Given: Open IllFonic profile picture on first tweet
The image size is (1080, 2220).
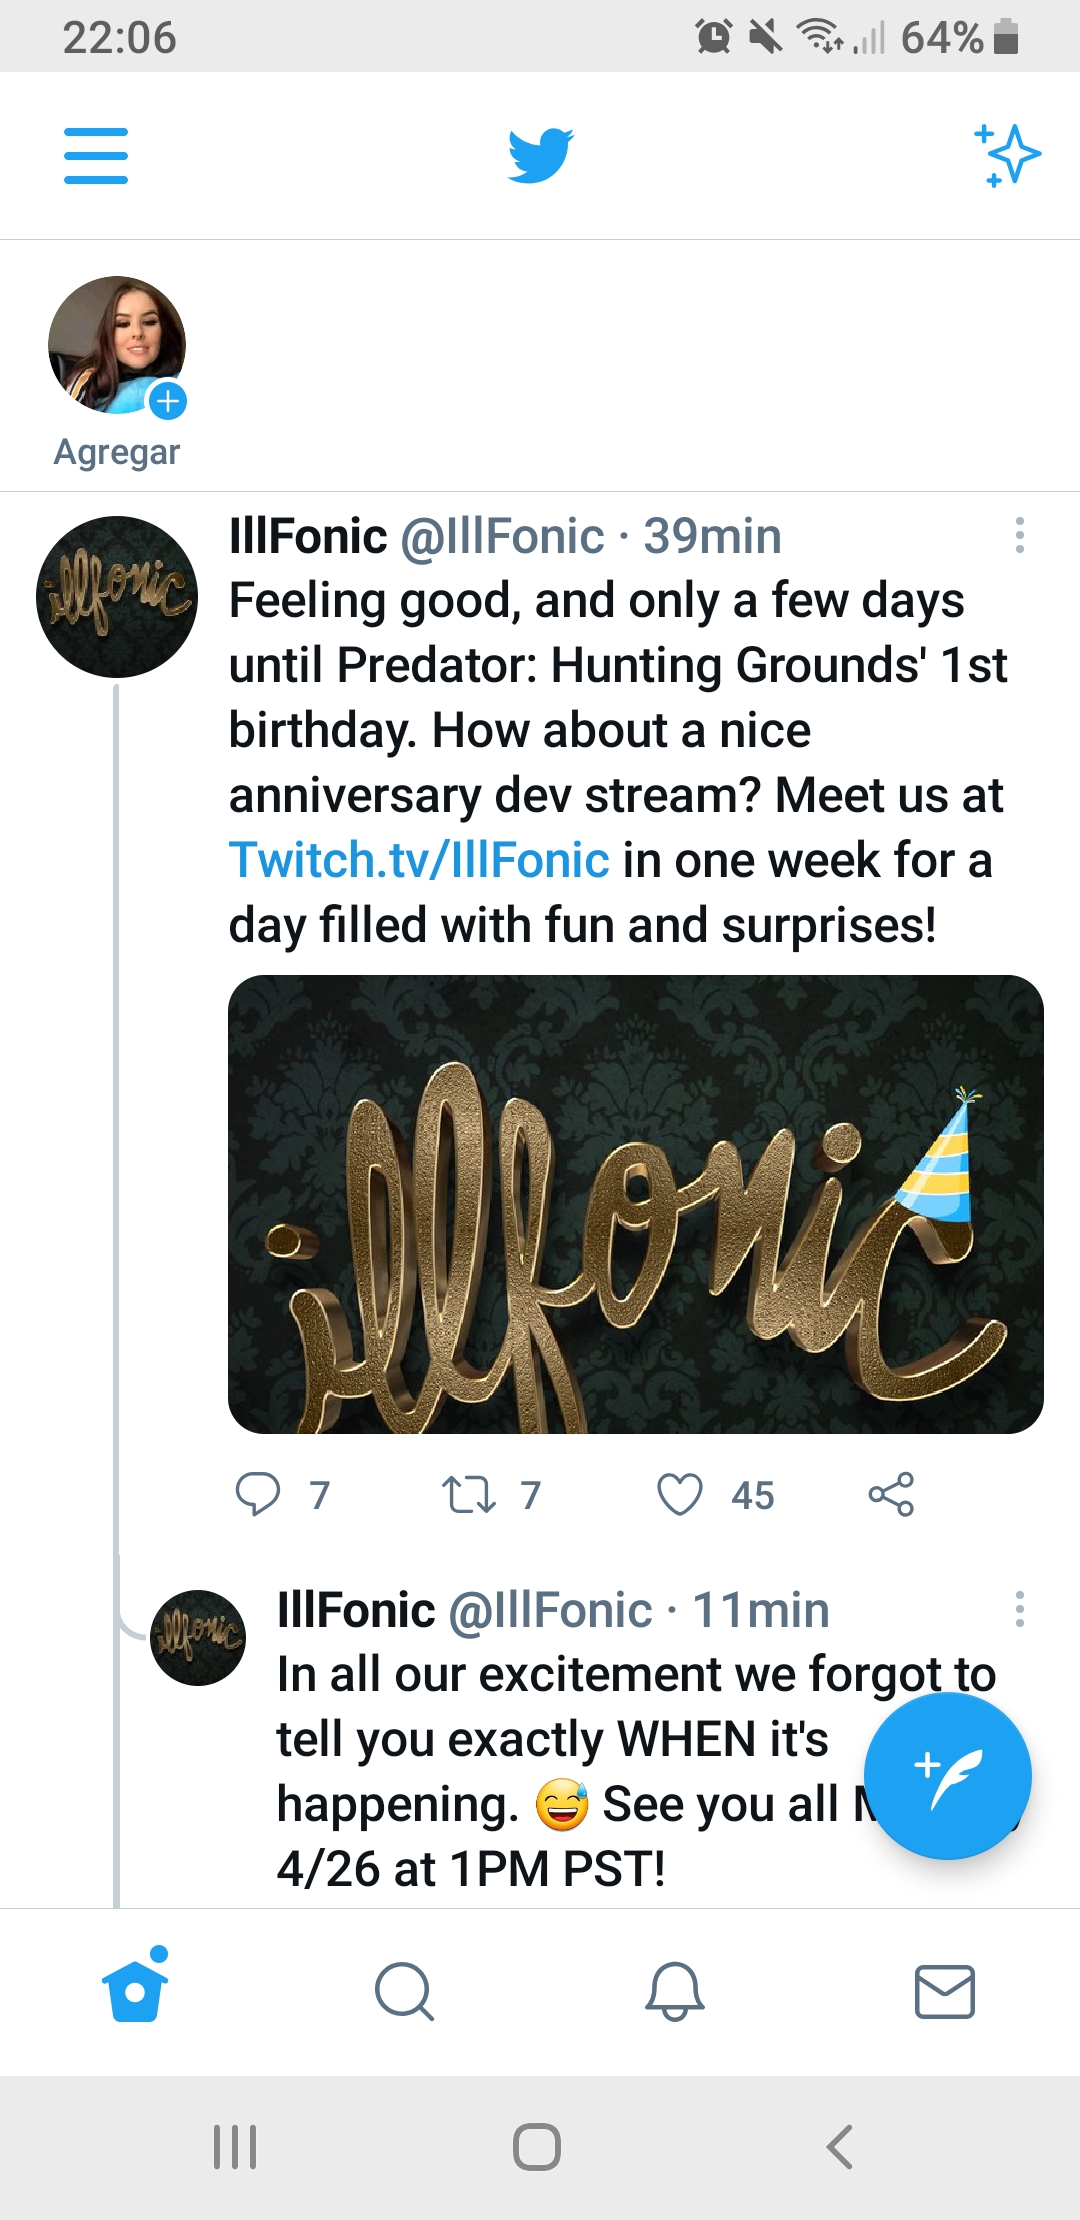Looking at the screenshot, I should [117, 597].
